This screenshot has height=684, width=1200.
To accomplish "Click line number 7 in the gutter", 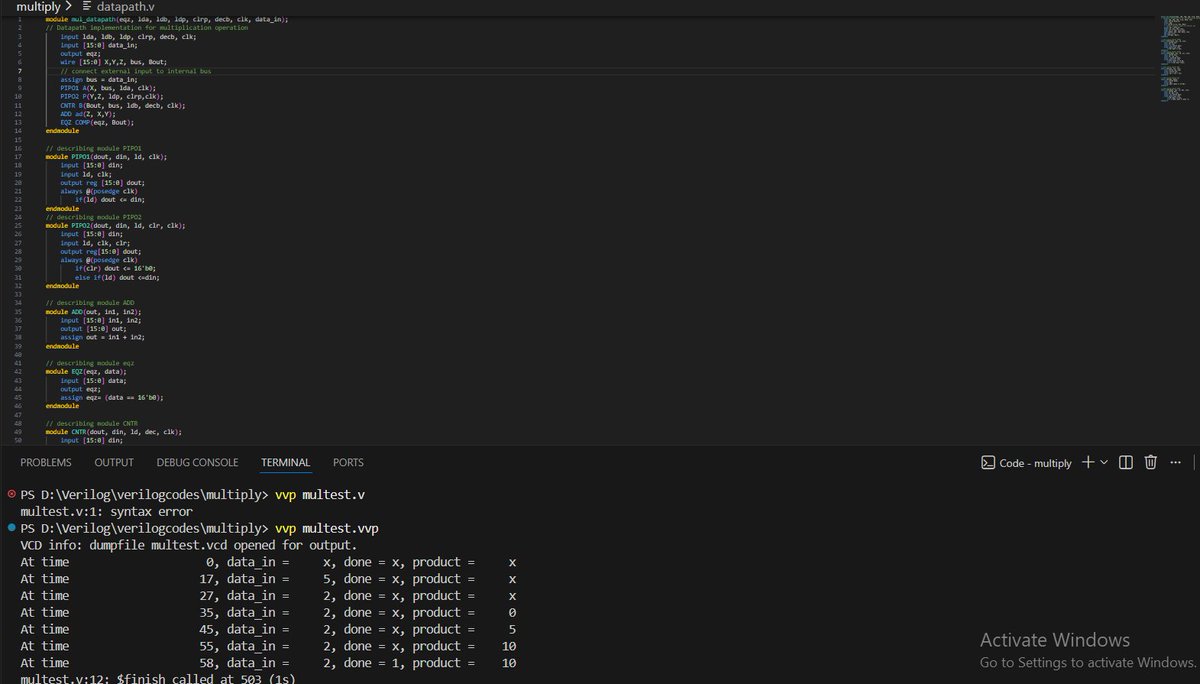I will coord(19,72).
